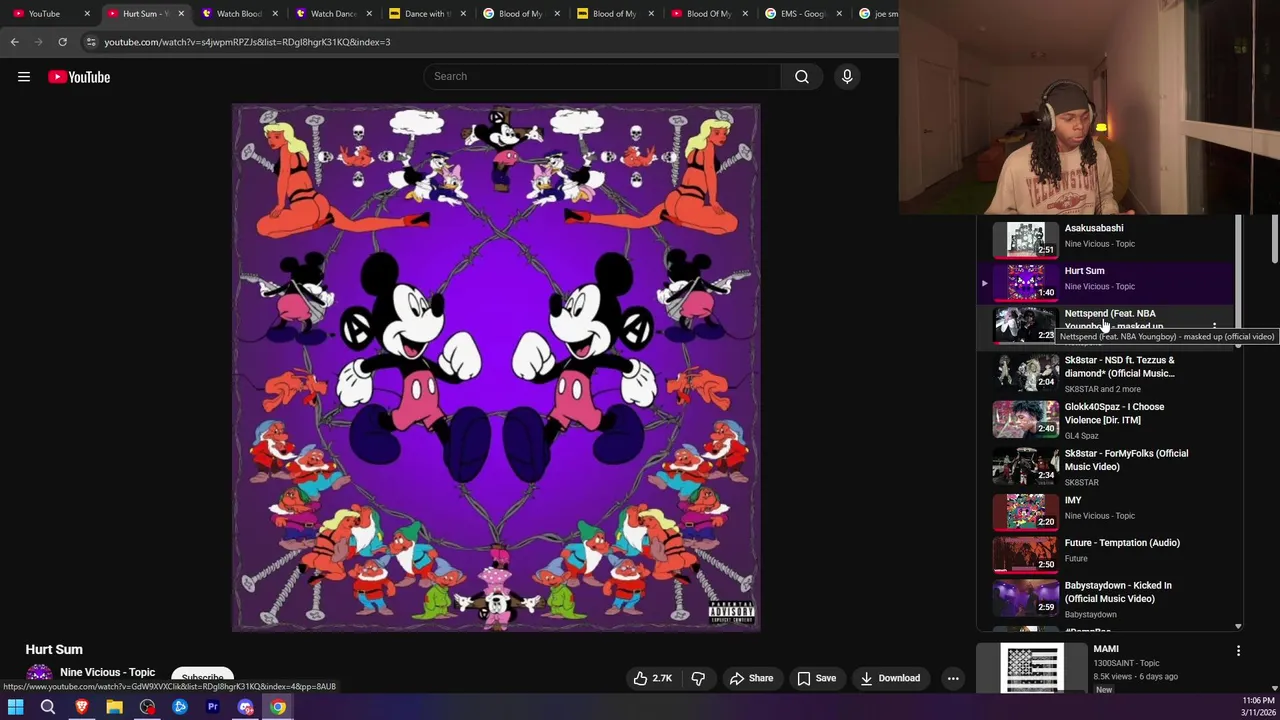This screenshot has height=720, width=1280.
Task: Open Adobe Premiere Pro from the taskbar
Action: [x=212, y=707]
